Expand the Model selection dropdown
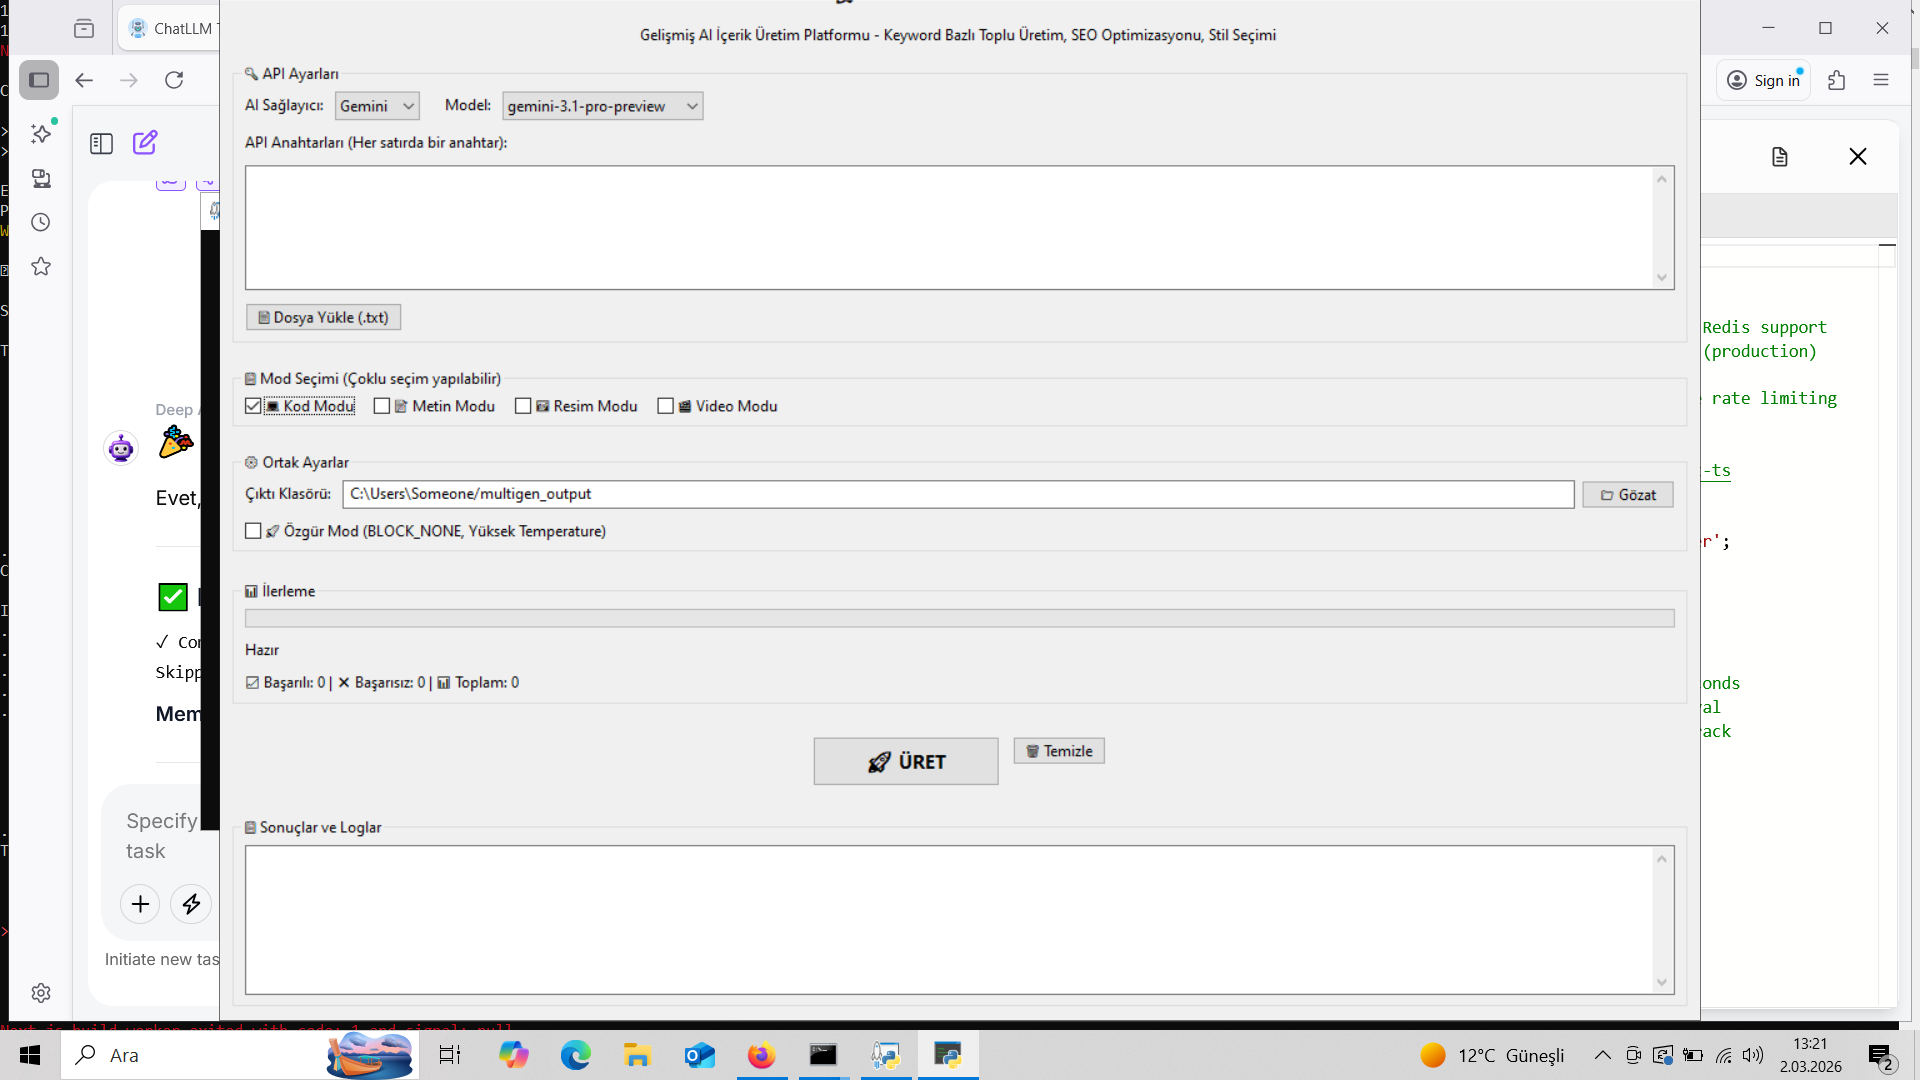This screenshot has height=1080, width=1920. 602,106
